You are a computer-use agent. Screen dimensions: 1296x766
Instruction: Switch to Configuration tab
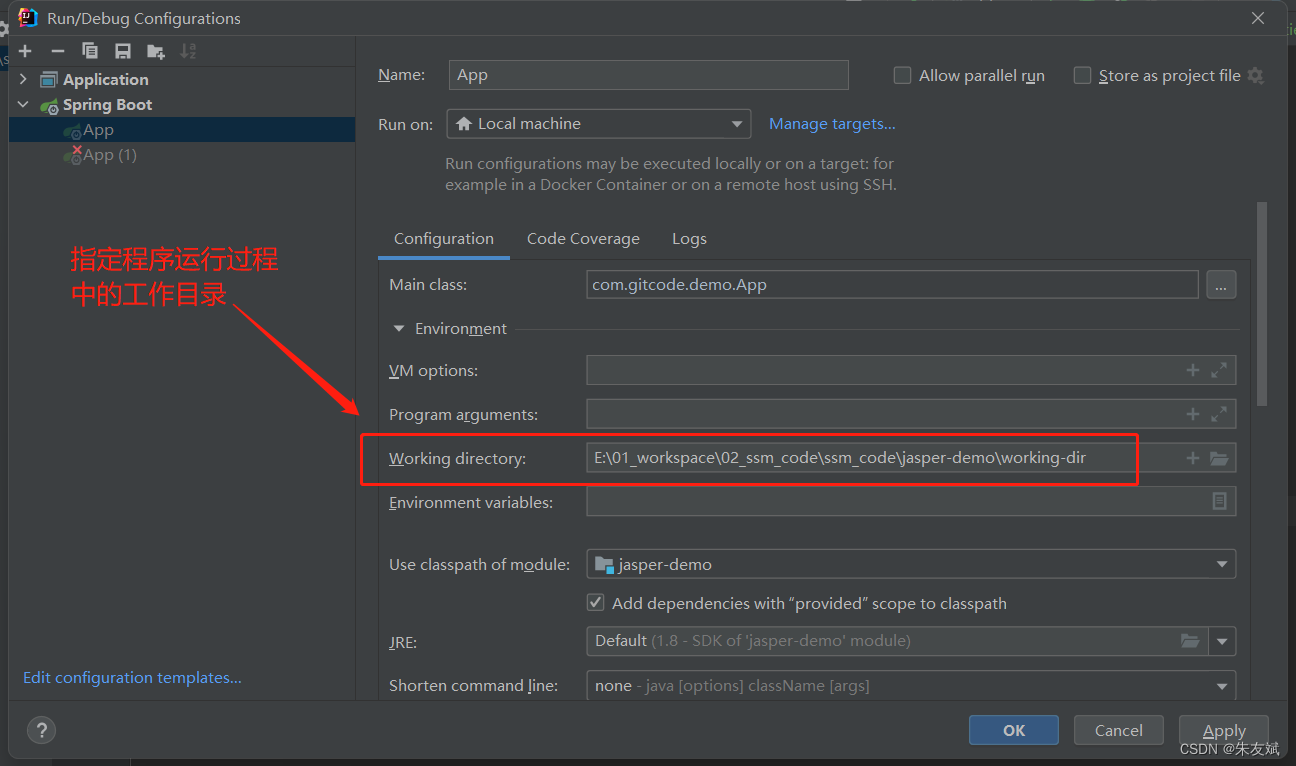point(444,239)
